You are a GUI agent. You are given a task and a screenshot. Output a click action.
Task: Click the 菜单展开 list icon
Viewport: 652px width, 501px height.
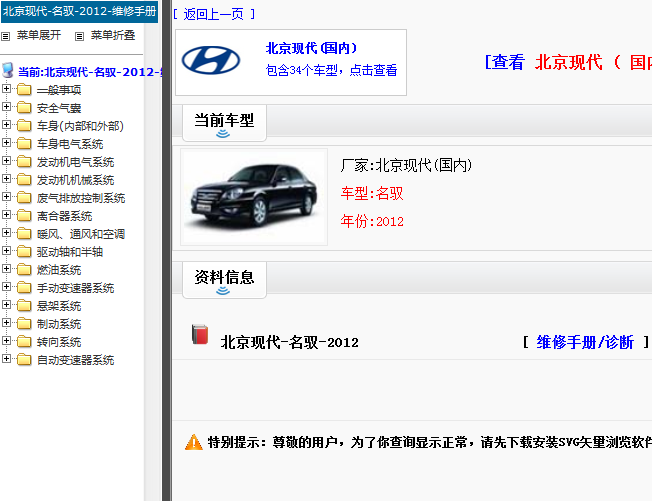tap(5, 37)
